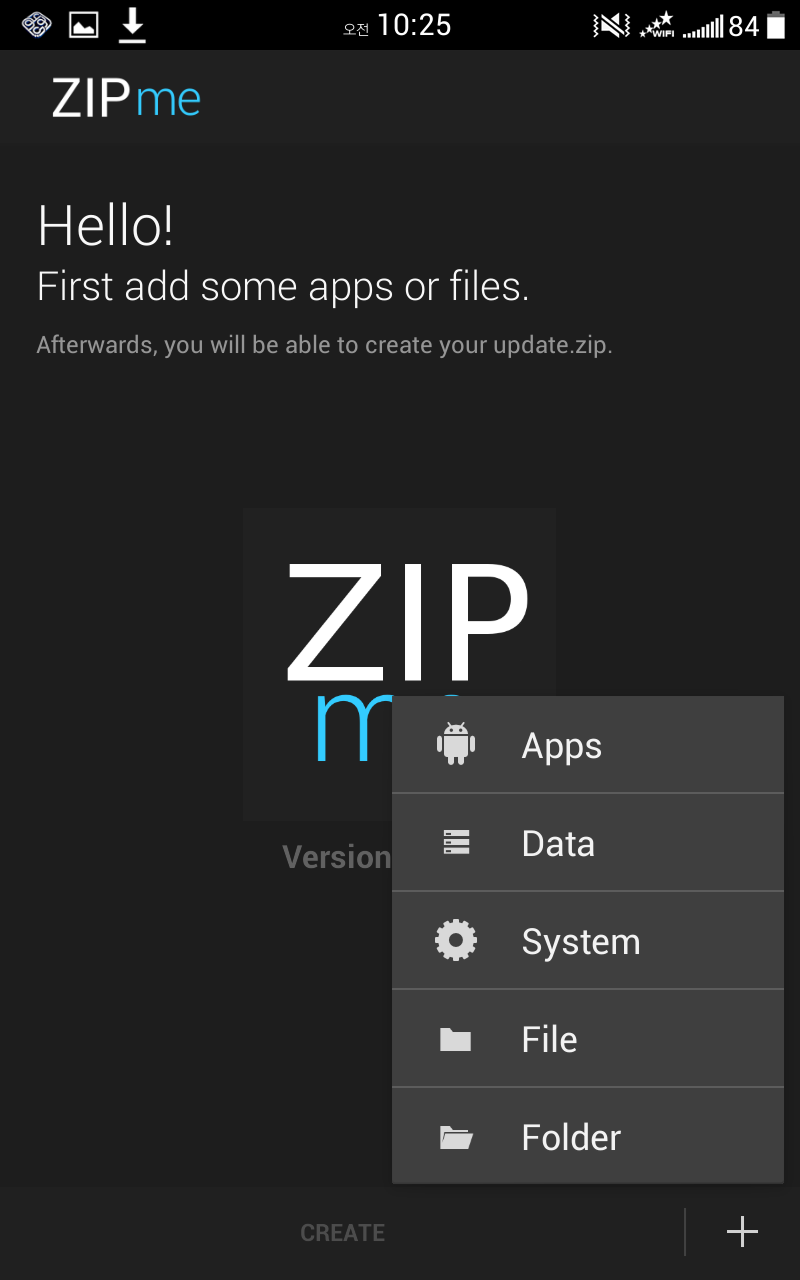800x1280 pixels.
Task: Tap the open Folder icon
Action: 456,1137
